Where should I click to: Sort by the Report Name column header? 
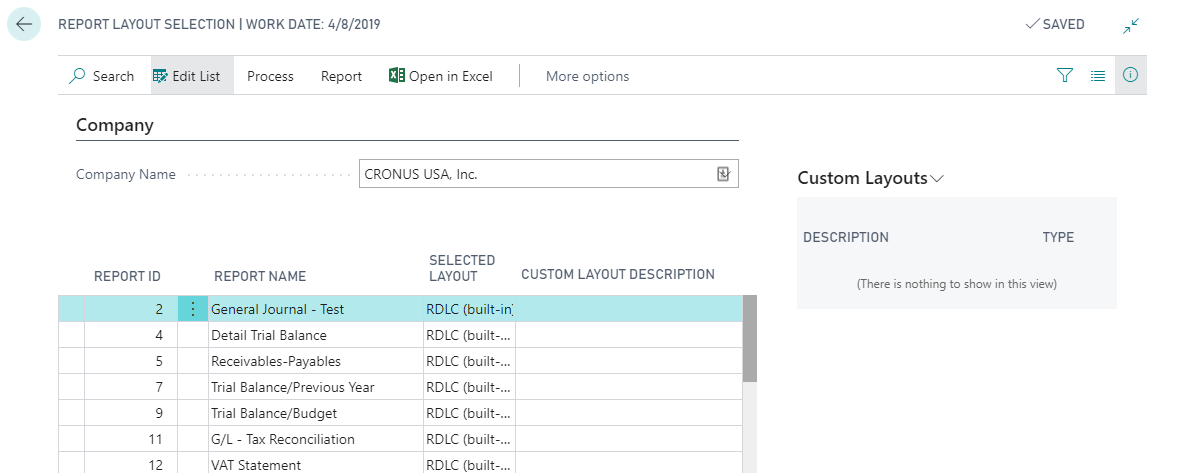[x=260, y=276]
